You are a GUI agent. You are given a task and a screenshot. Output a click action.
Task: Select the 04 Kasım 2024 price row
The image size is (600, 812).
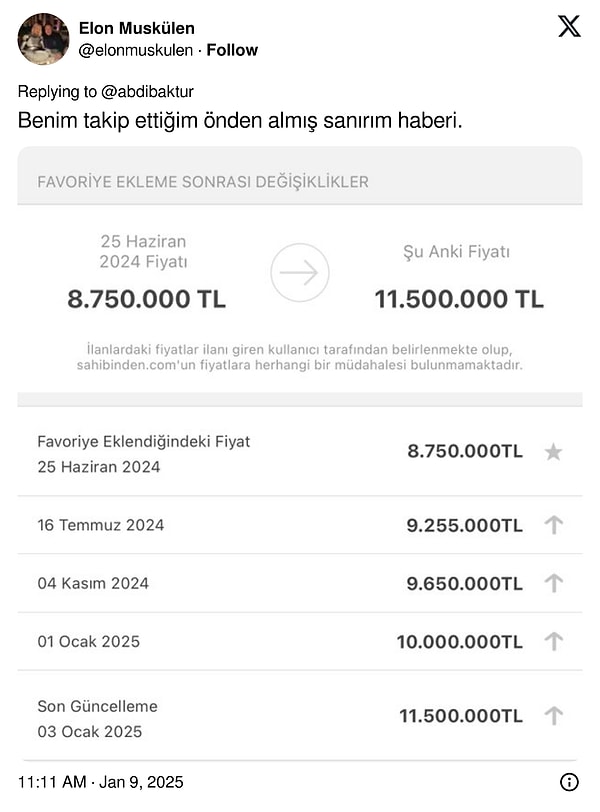click(300, 583)
